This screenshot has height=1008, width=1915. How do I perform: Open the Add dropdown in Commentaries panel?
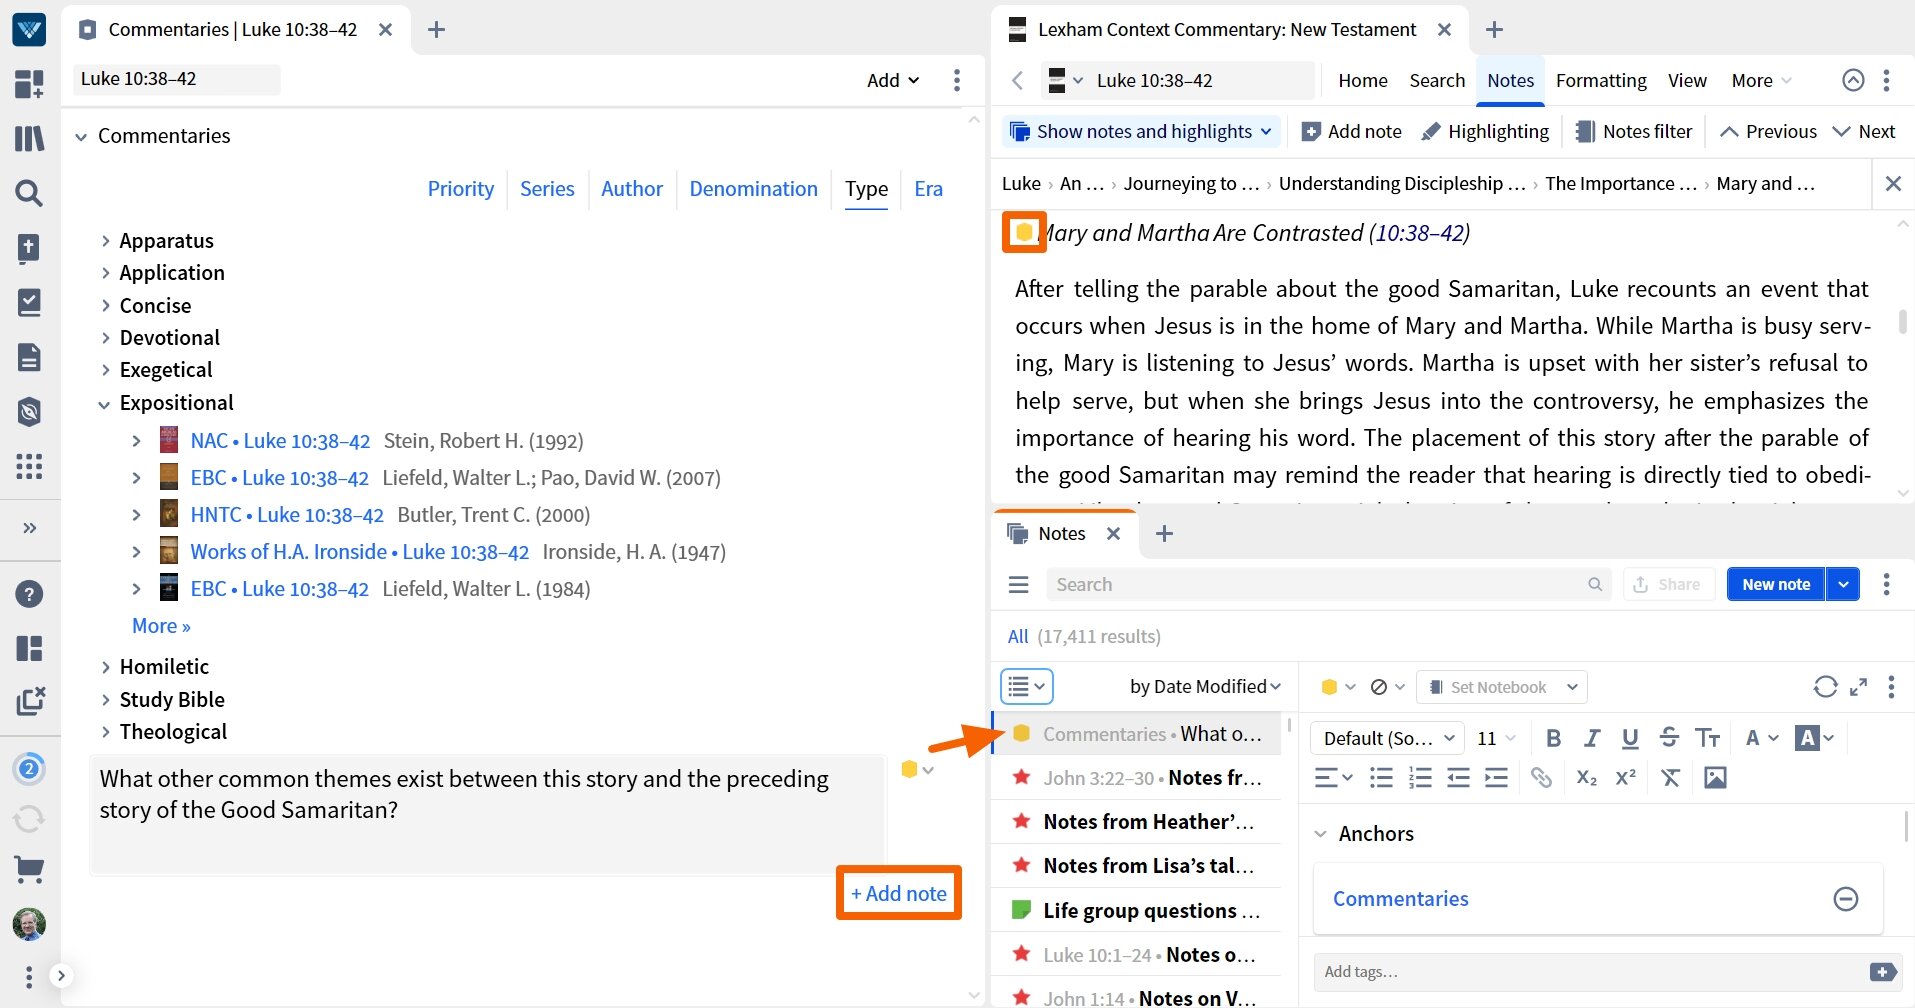892,80
